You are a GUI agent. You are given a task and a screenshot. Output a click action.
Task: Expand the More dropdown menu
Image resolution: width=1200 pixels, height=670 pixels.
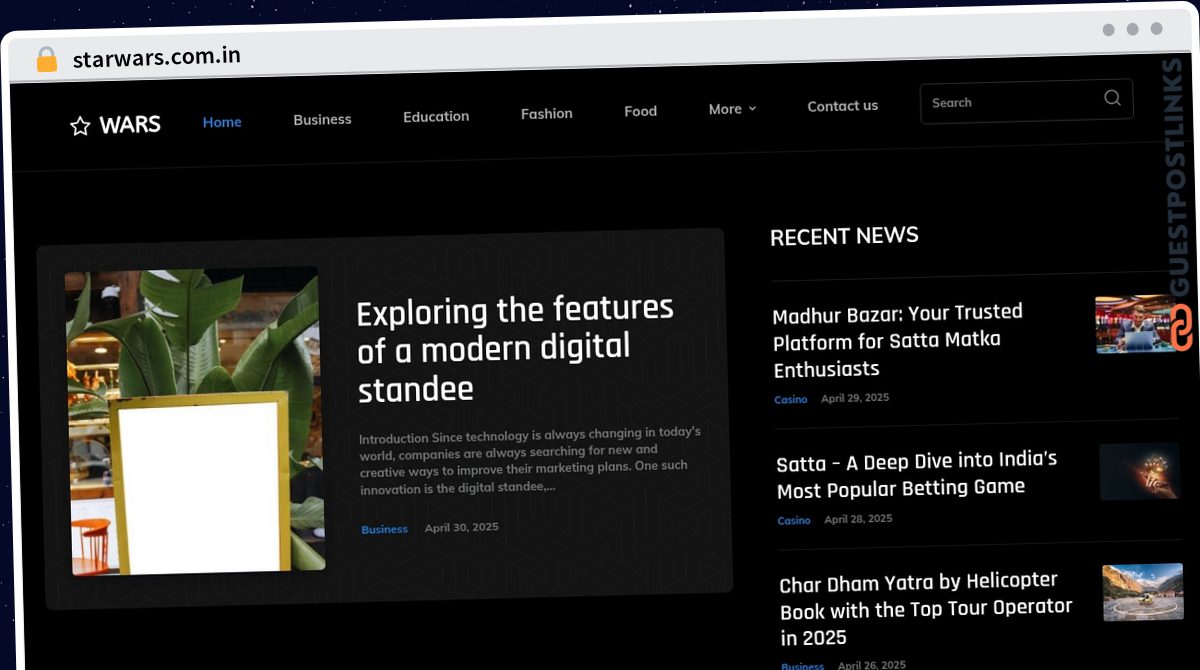click(733, 109)
